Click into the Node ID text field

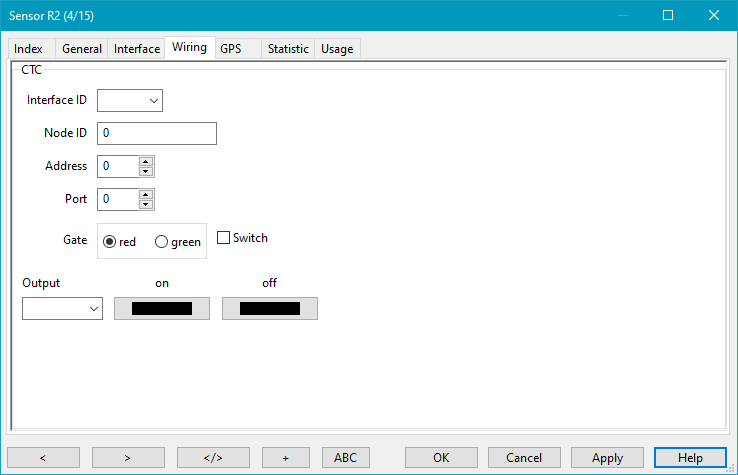tap(157, 133)
